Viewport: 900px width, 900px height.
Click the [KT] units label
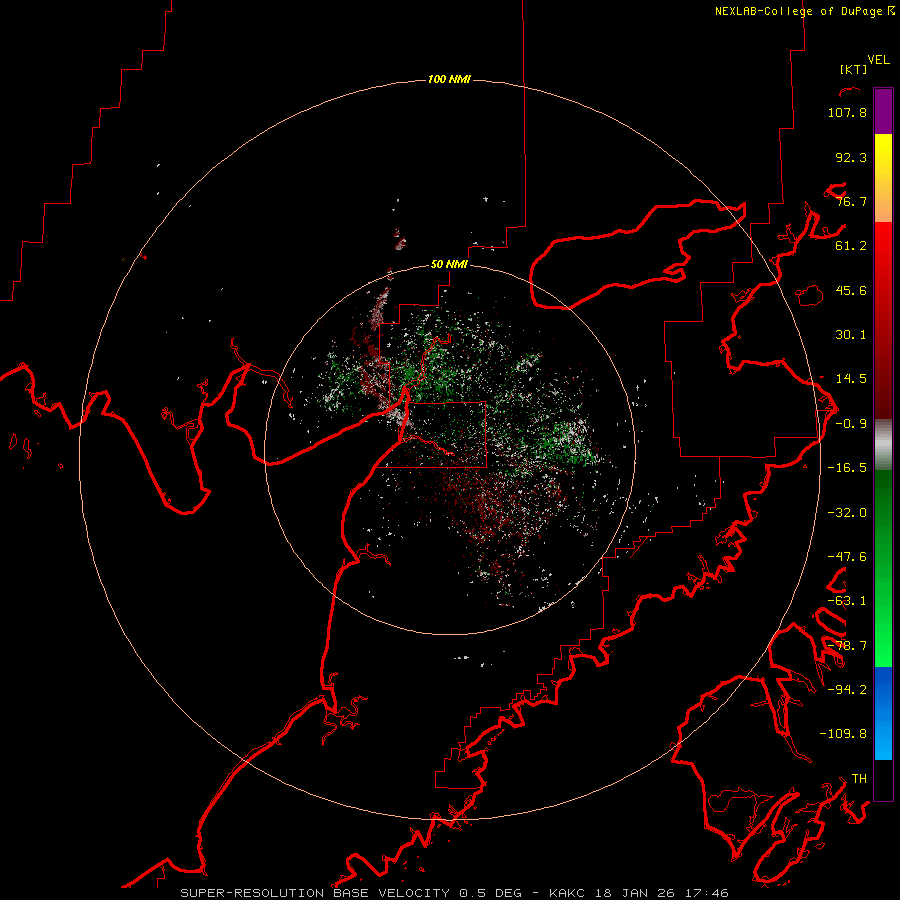click(x=853, y=69)
